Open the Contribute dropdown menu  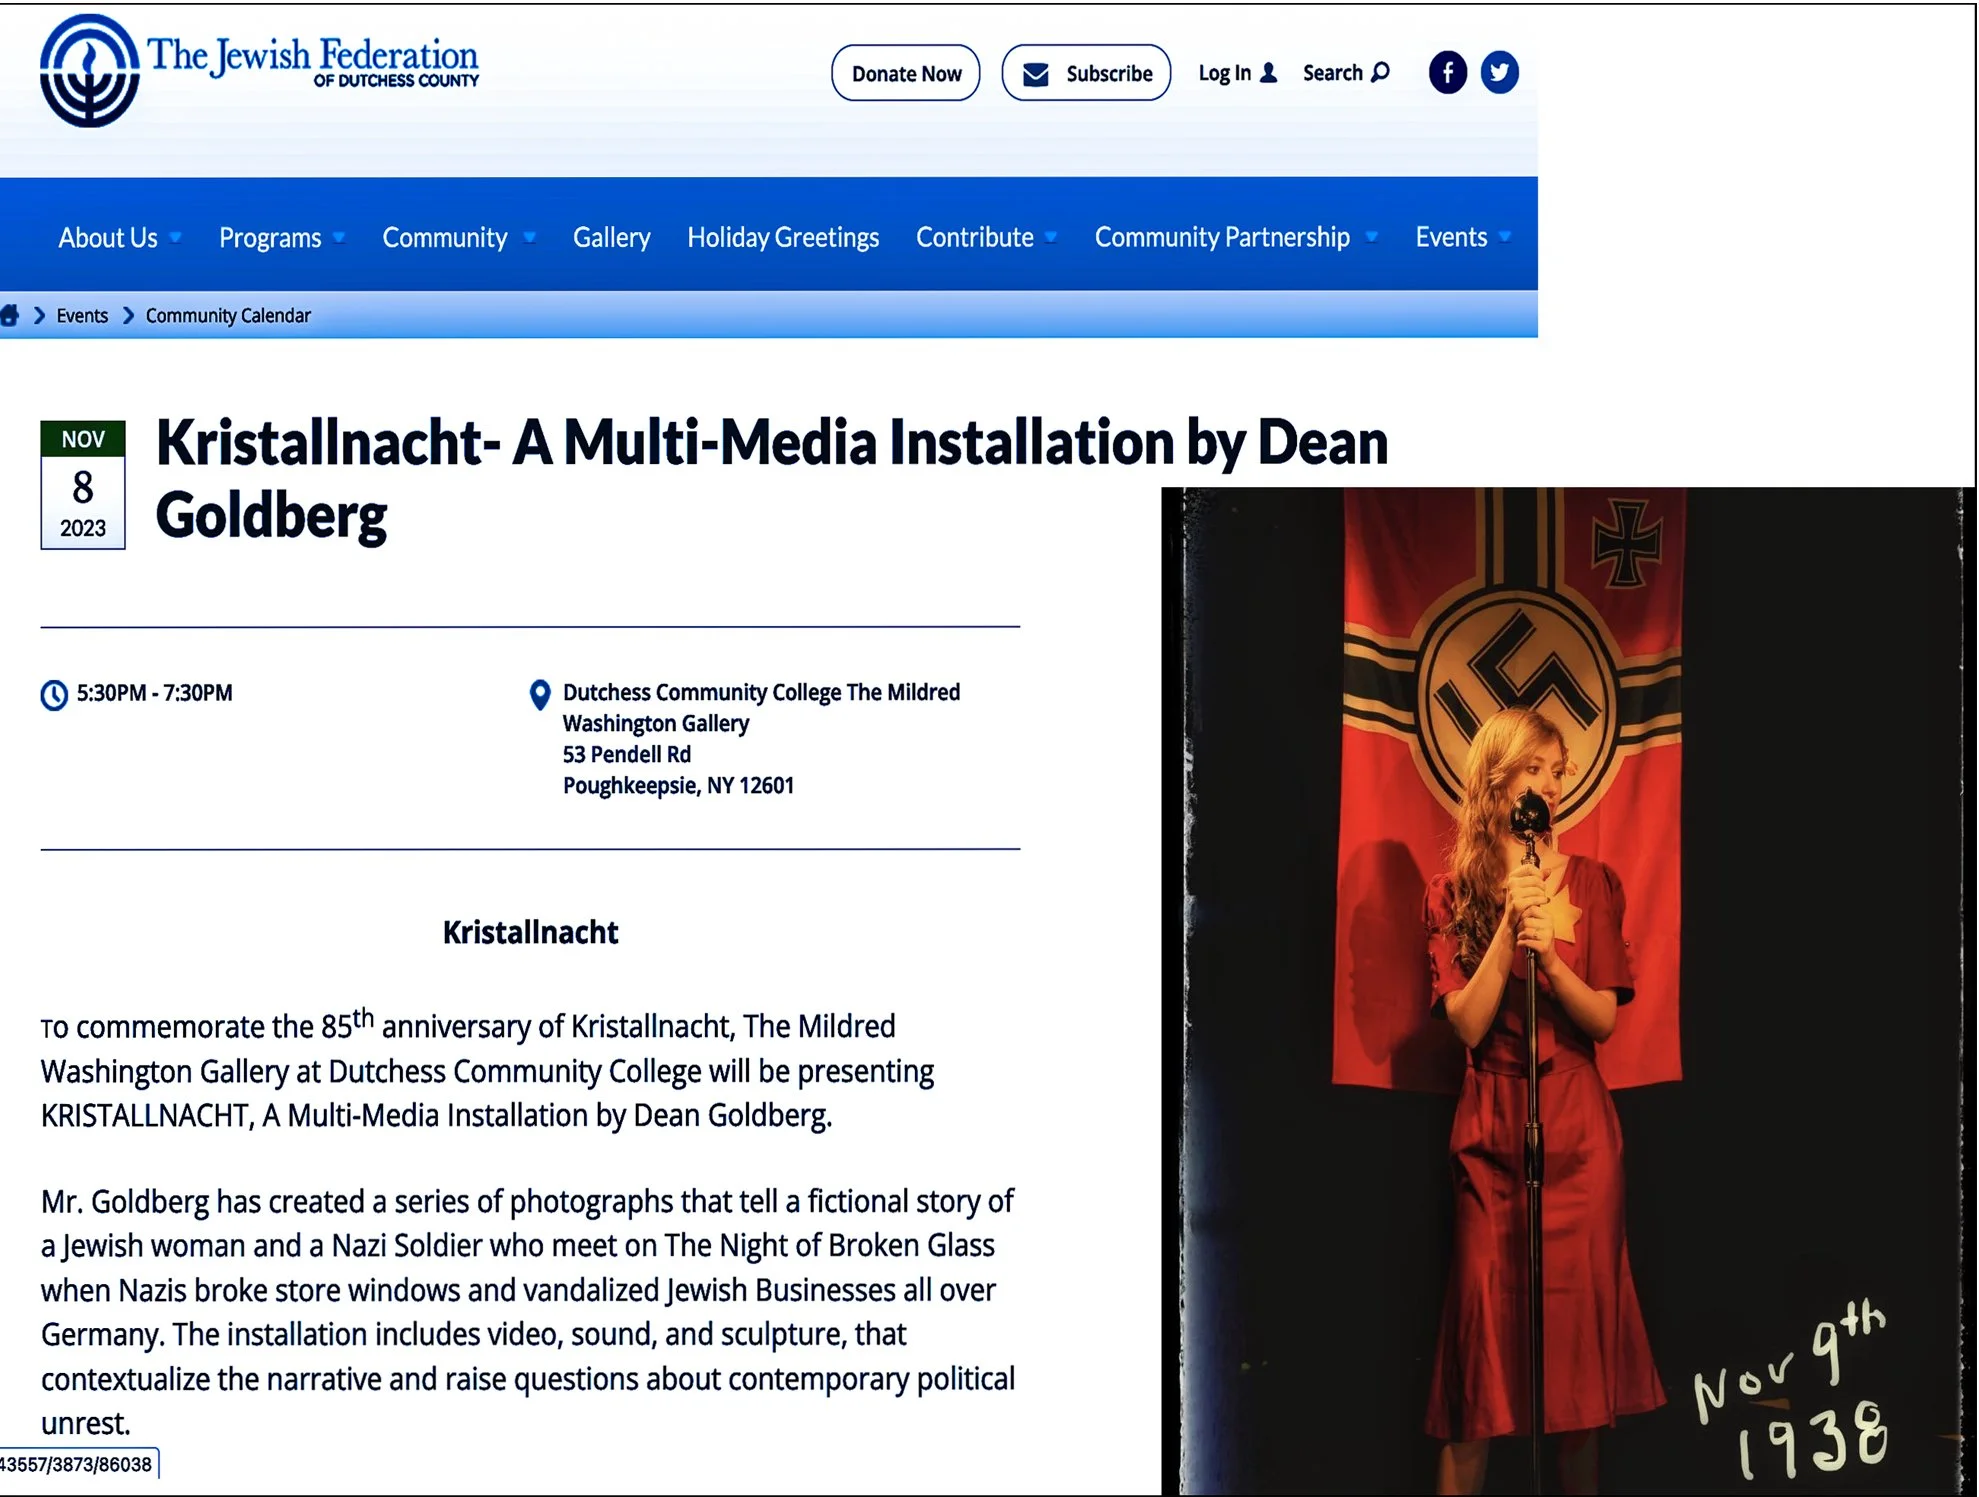click(x=1050, y=238)
